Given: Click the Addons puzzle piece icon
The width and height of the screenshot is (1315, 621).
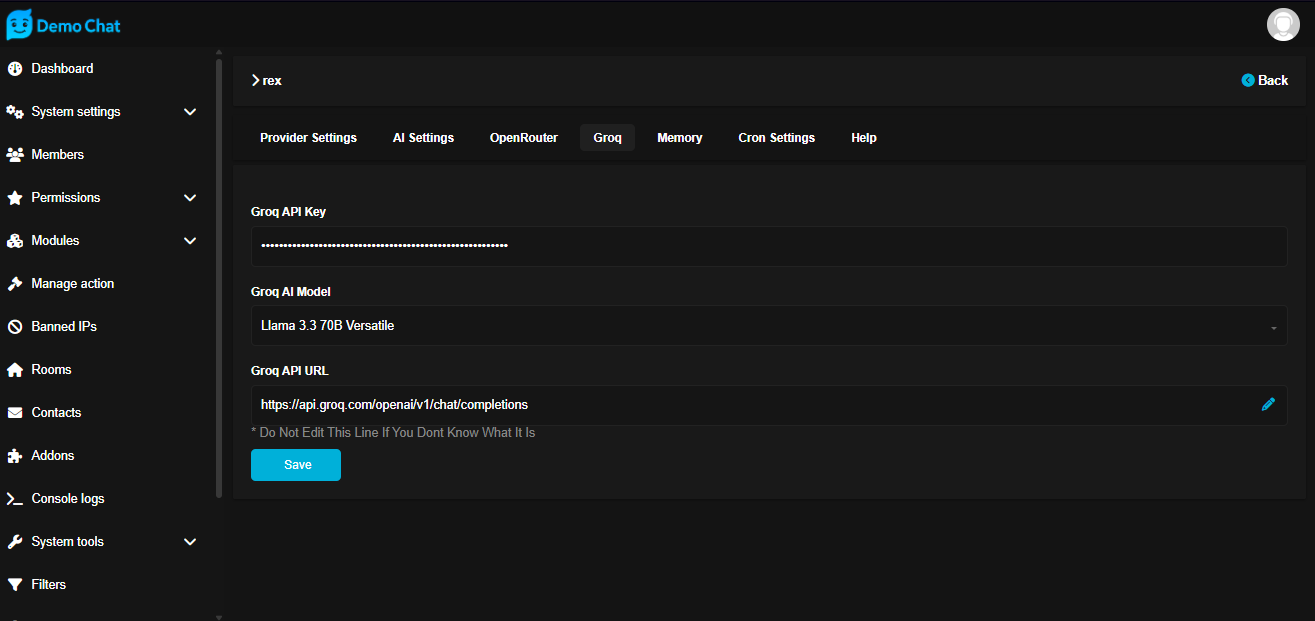Looking at the screenshot, I should [15, 456].
